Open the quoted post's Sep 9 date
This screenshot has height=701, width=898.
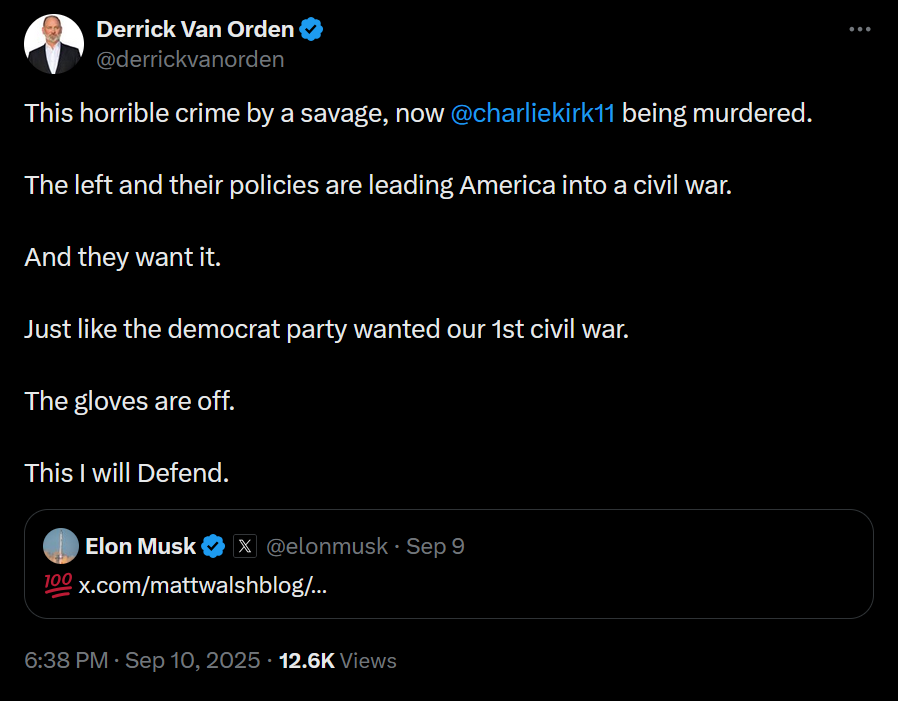[435, 546]
